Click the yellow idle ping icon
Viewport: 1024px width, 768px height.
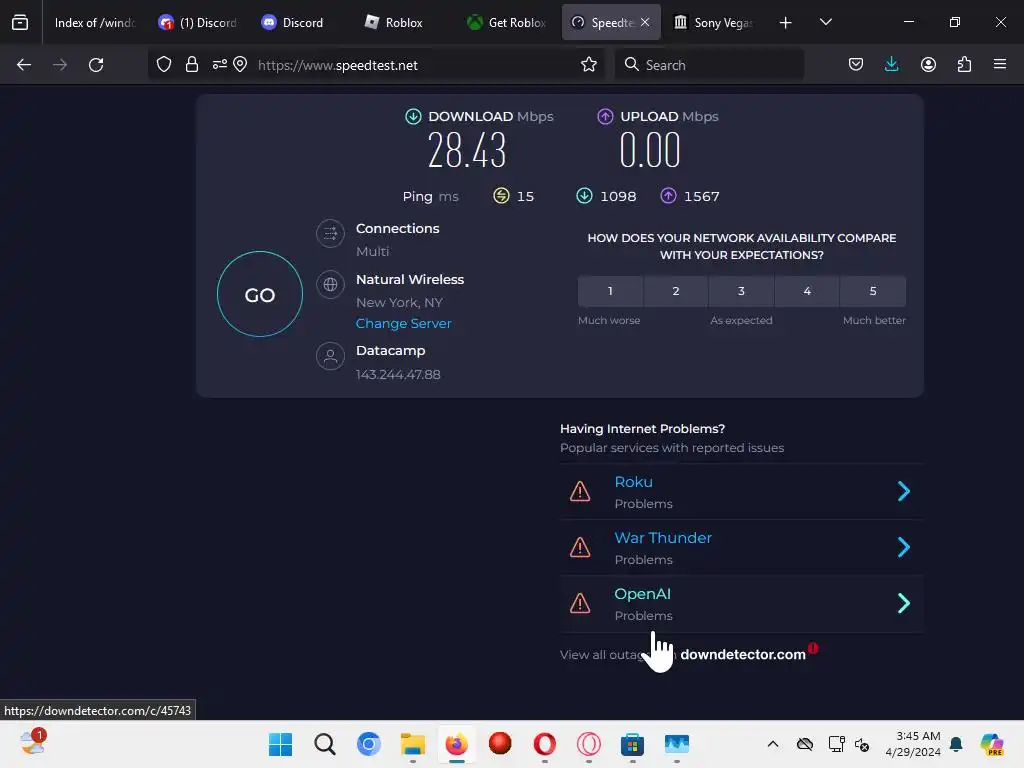501,196
